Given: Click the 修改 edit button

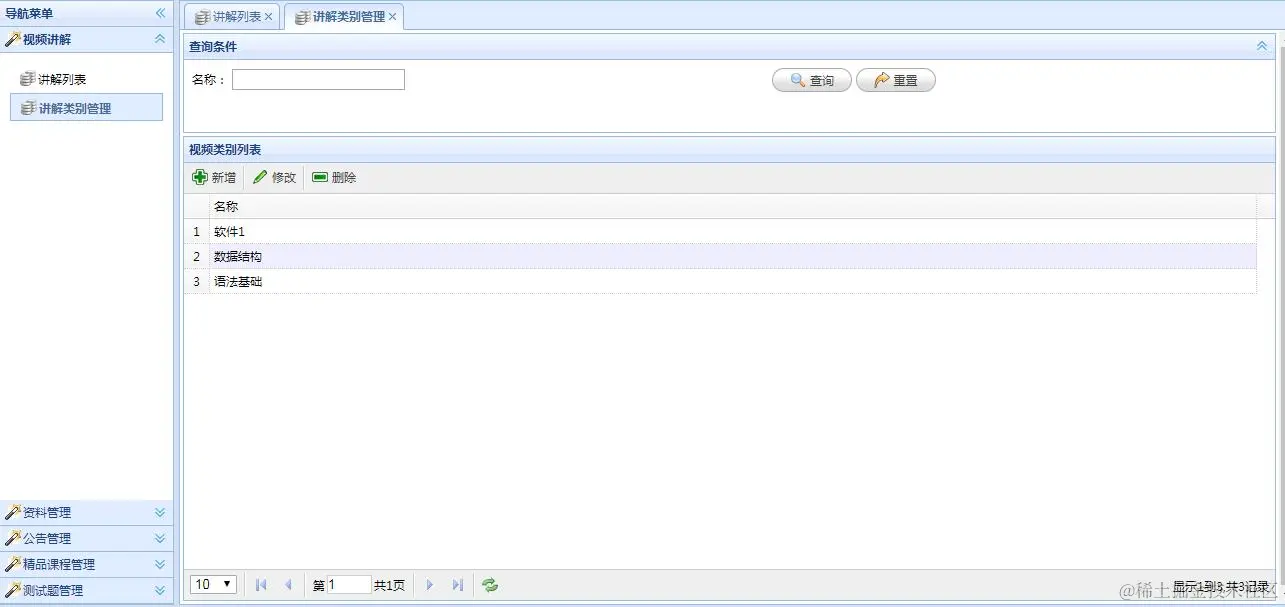Looking at the screenshot, I should click(275, 178).
